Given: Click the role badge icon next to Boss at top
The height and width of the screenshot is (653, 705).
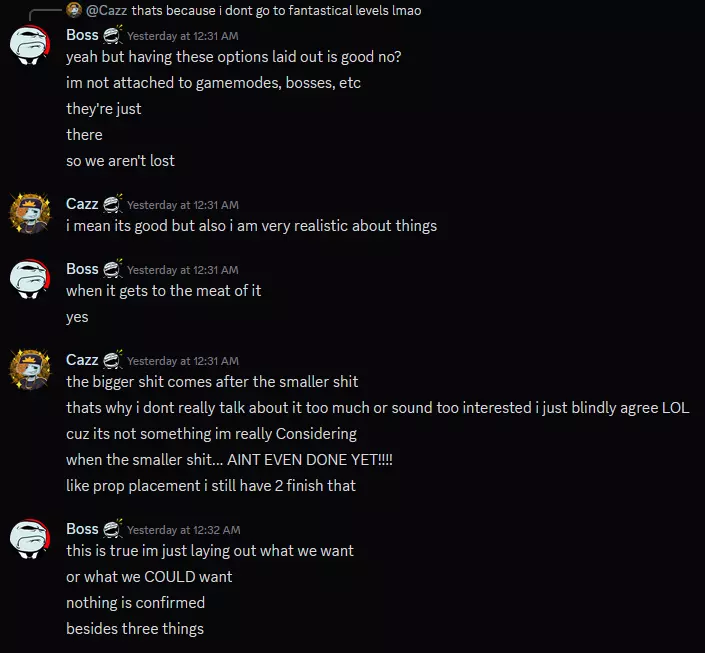Looking at the screenshot, I should pos(112,35).
